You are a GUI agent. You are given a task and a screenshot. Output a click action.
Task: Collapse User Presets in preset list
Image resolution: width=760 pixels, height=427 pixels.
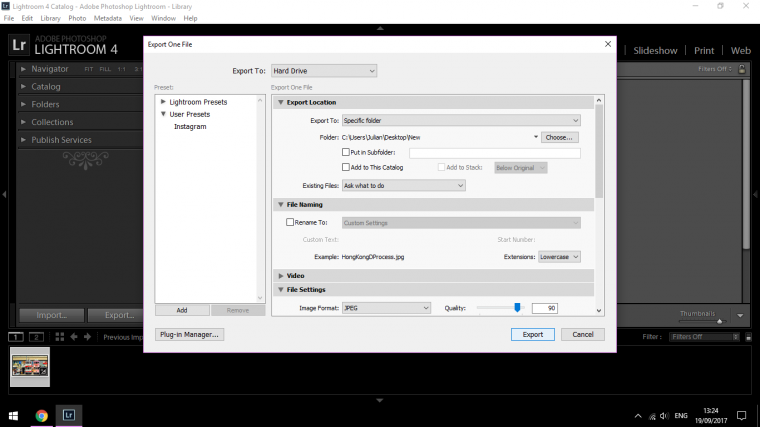pos(163,114)
